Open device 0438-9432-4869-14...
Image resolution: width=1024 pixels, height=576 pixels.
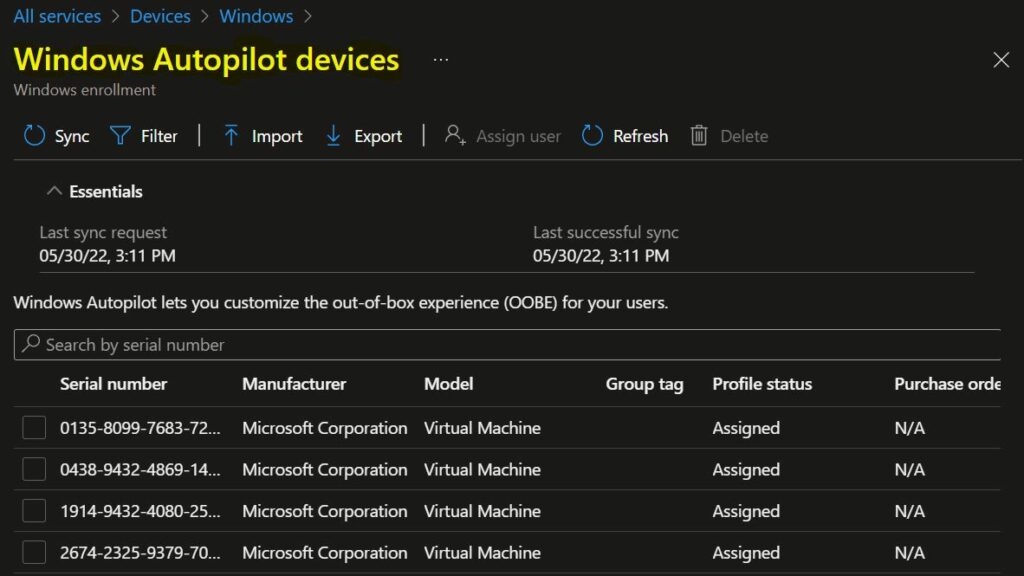pyautogui.click(x=140, y=469)
